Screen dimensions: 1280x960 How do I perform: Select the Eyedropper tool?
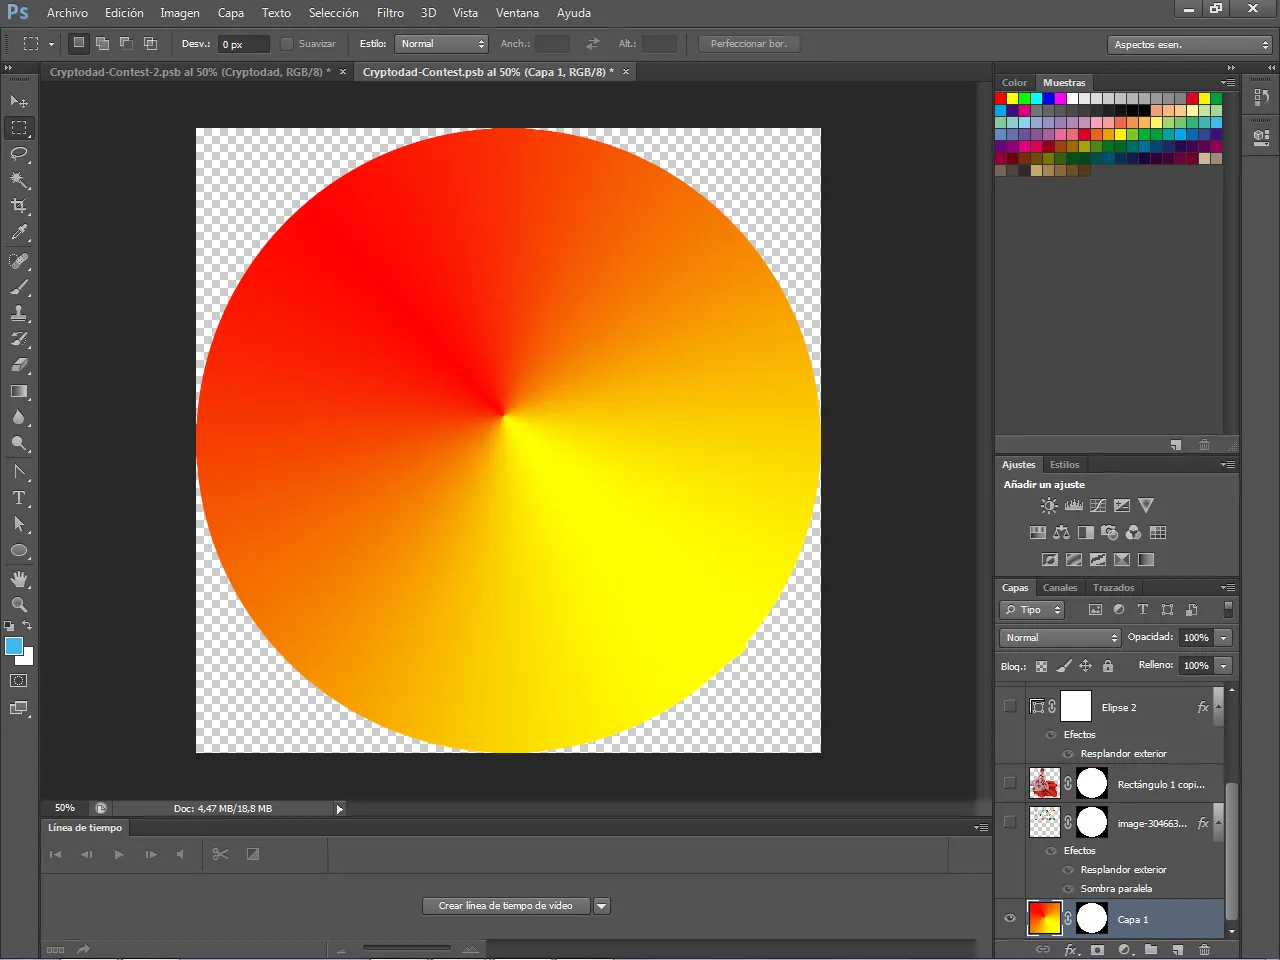coord(19,233)
